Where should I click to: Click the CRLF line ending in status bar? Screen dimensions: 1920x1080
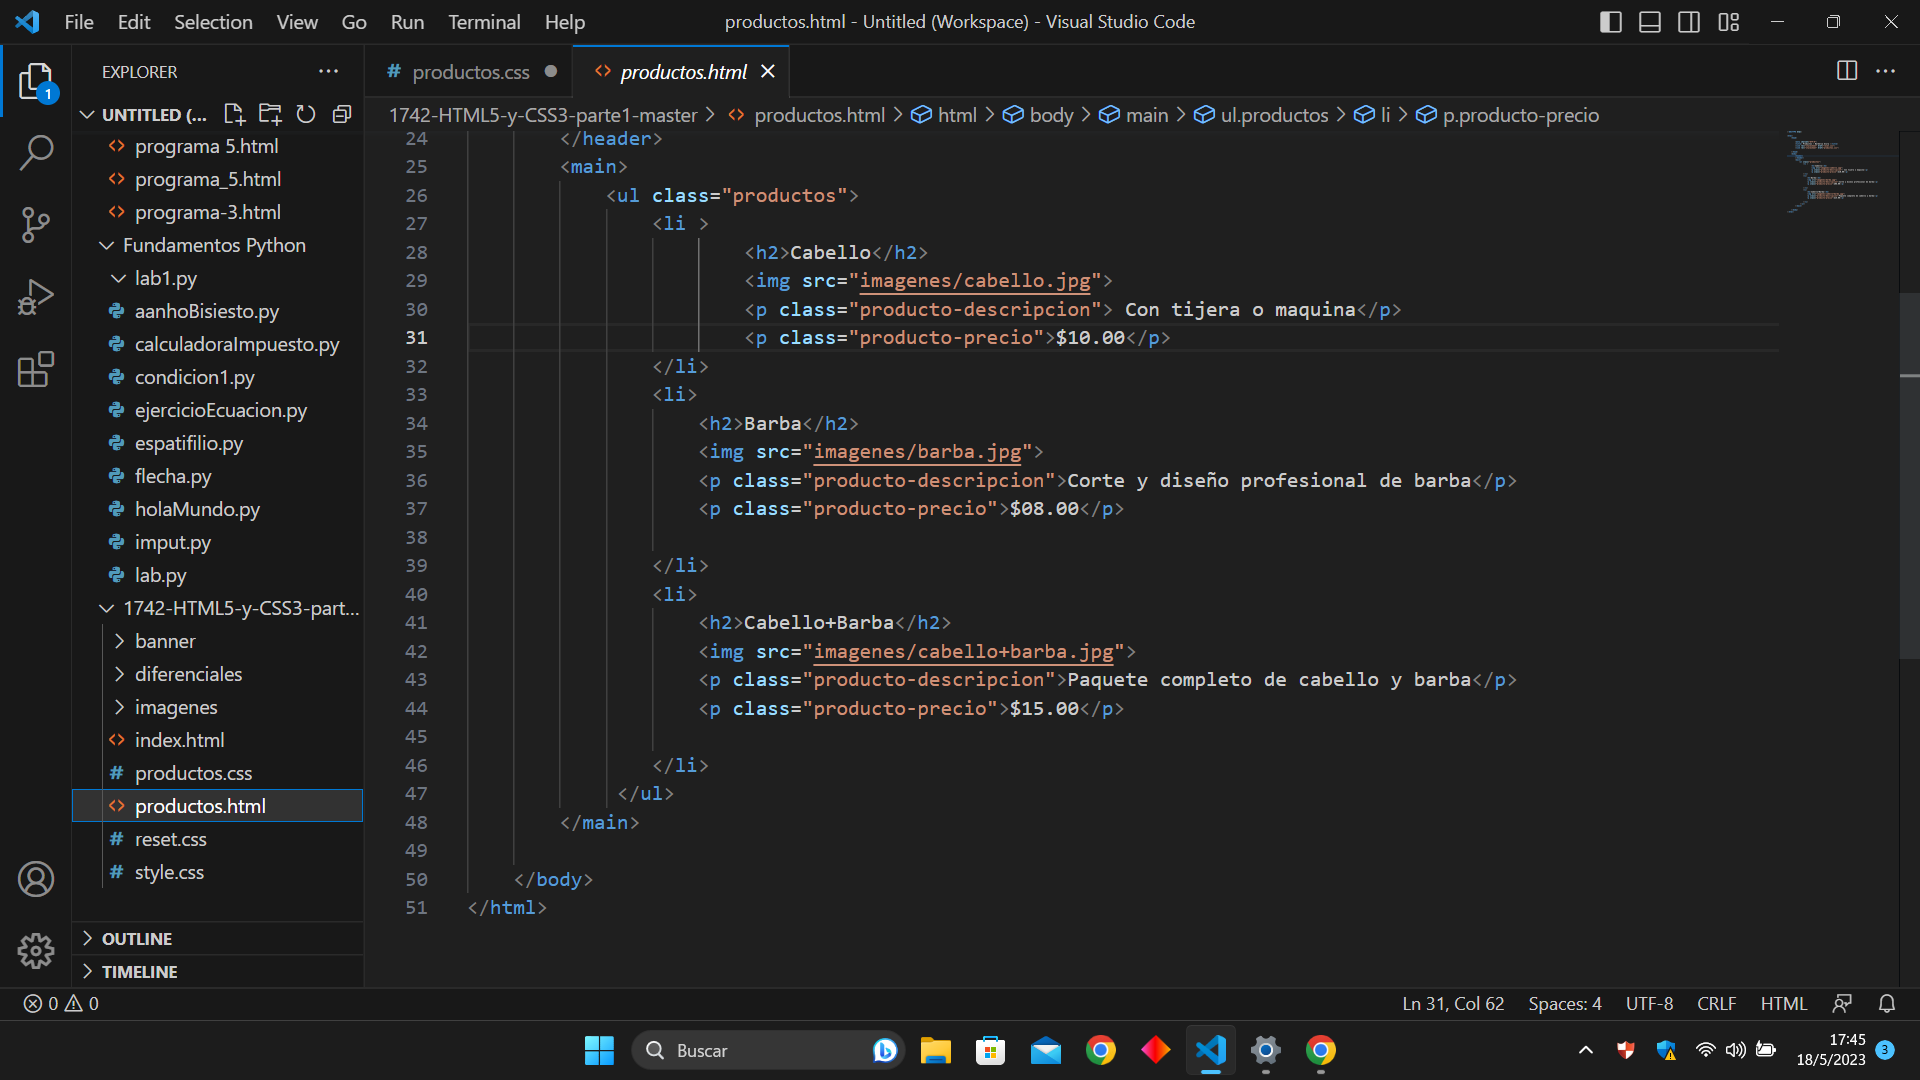coord(1718,1005)
